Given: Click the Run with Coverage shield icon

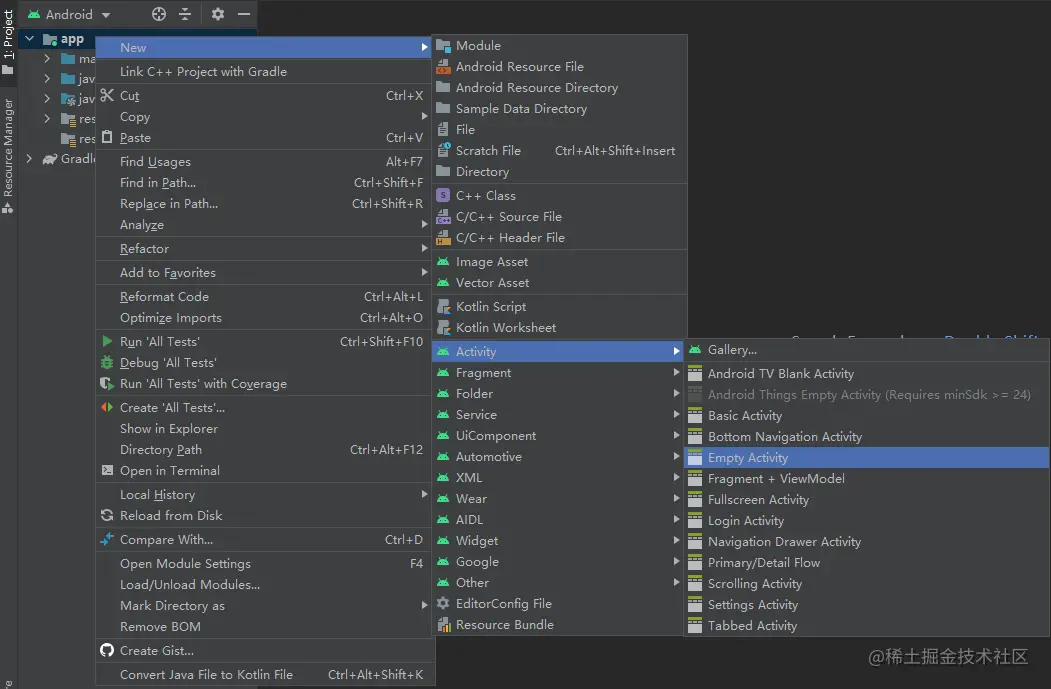Looking at the screenshot, I should coord(107,383).
